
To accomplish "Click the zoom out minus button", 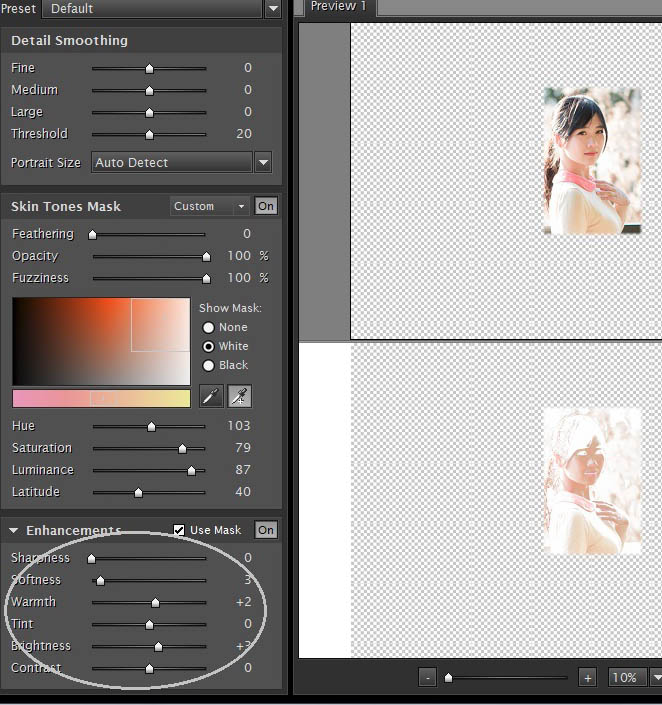I will click(428, 677).
